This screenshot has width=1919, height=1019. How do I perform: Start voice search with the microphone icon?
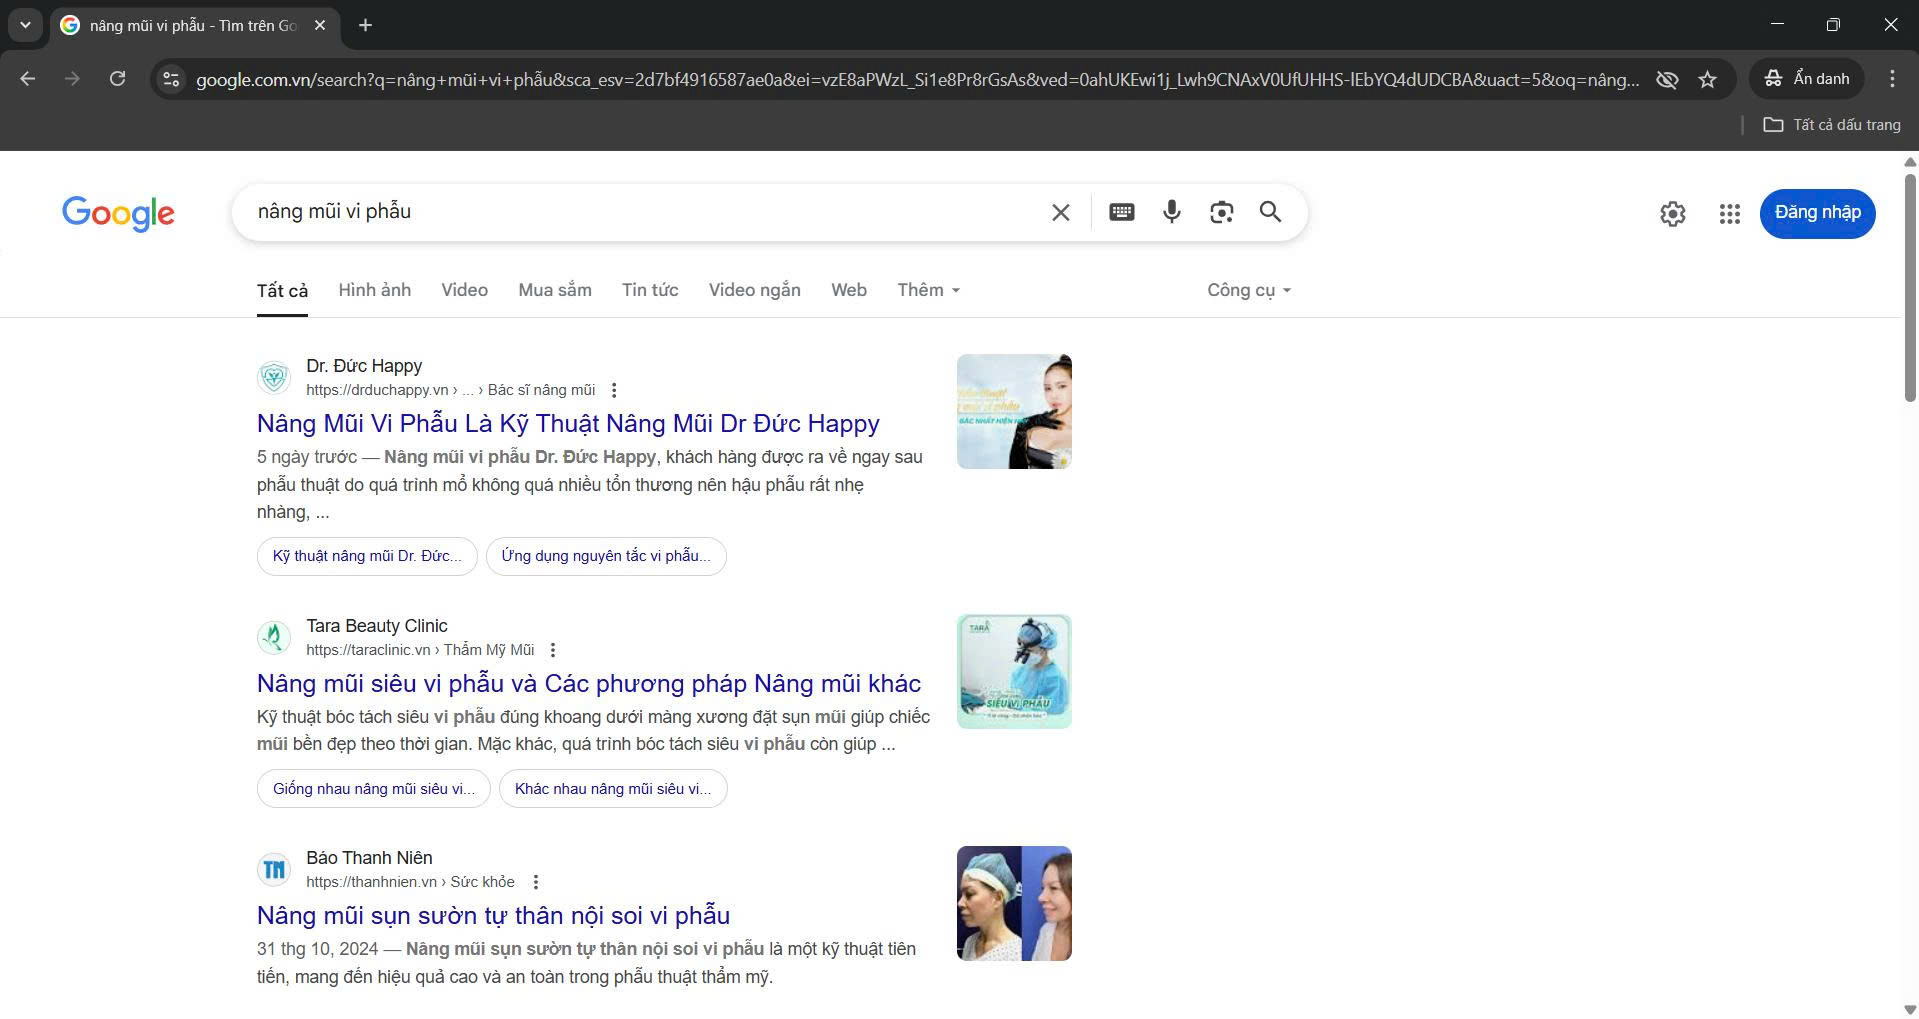point(1172,212)
